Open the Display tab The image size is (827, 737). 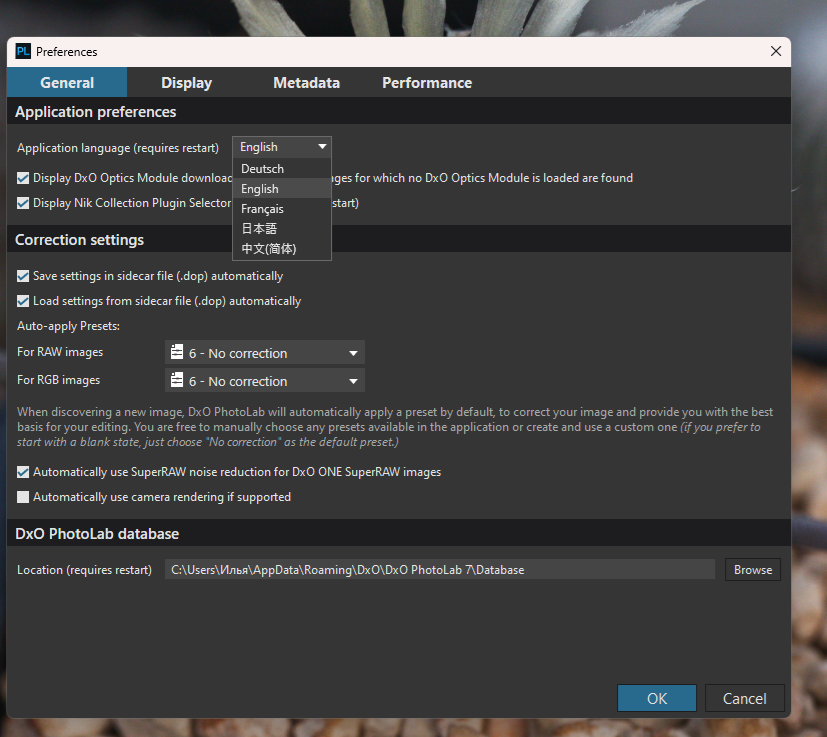click(x=186, y=82)
